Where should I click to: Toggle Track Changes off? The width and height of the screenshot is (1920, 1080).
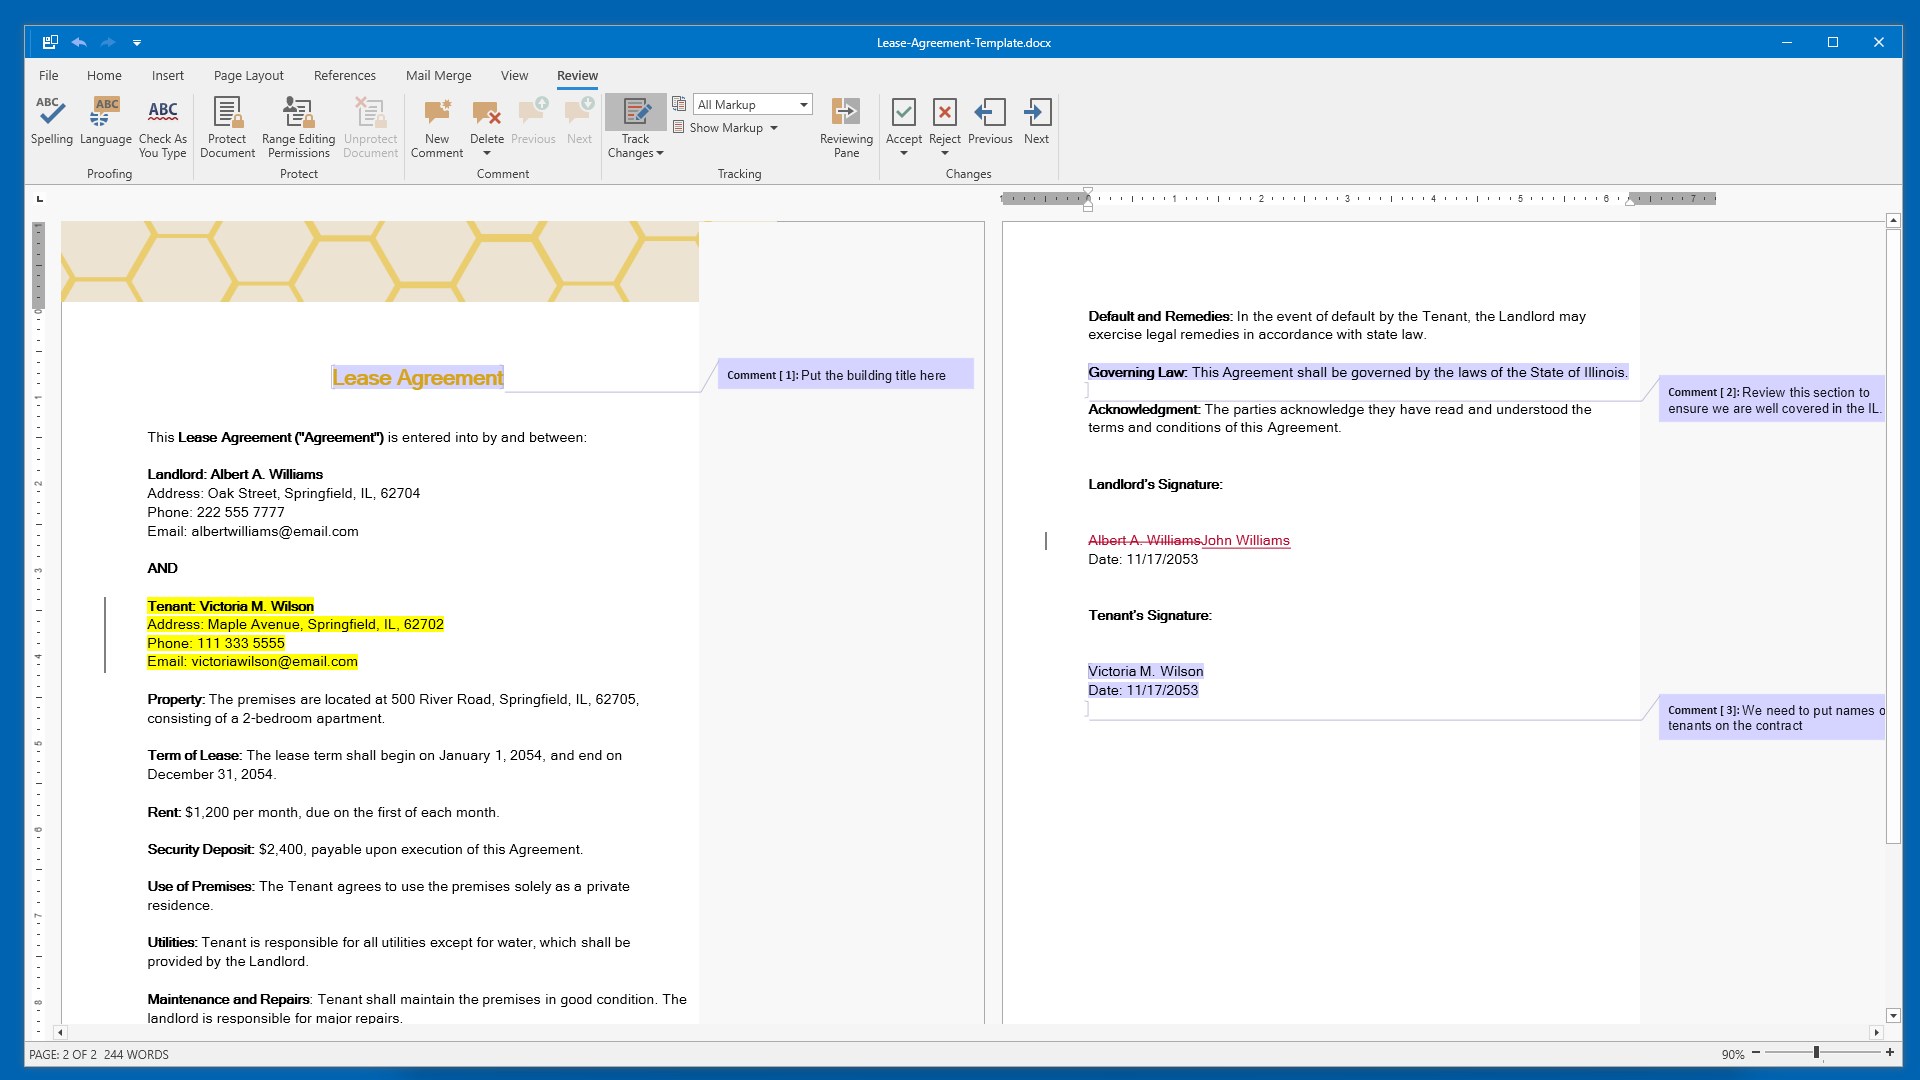[x=636, y=115]
